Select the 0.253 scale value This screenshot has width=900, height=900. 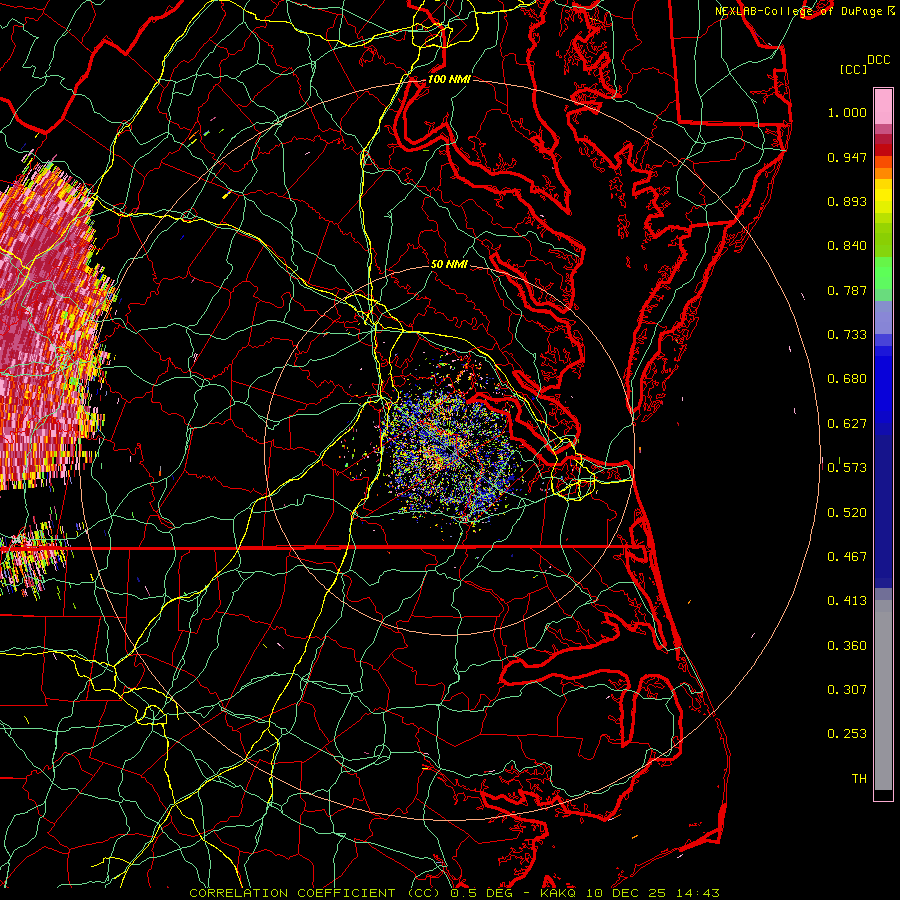[847, 734]
